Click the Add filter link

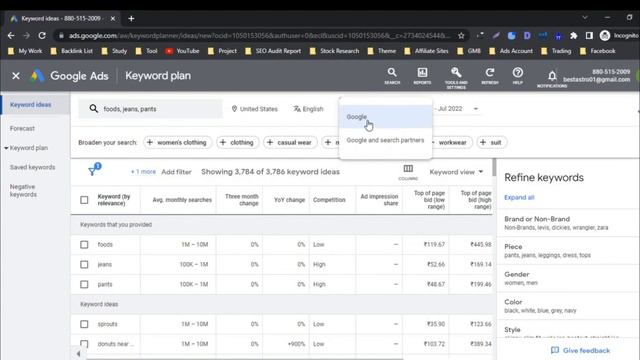point(176,172)
